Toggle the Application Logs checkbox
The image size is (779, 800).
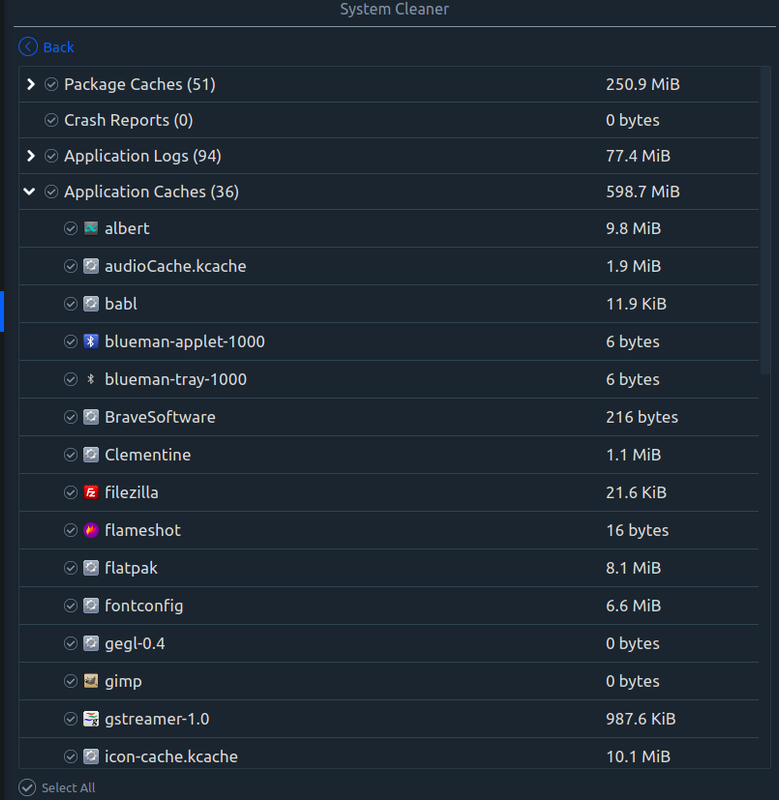pyautogui.click(x=51, y=156)
